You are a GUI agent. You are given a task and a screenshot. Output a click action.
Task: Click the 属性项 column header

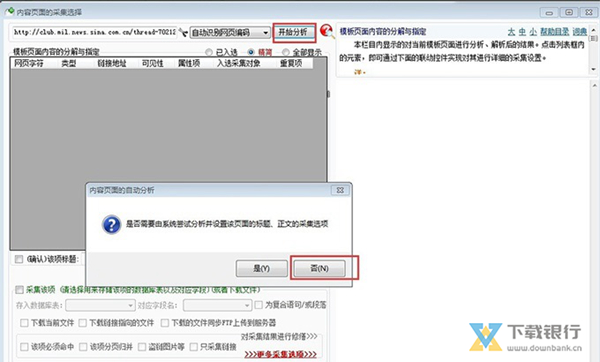(189, 64)
